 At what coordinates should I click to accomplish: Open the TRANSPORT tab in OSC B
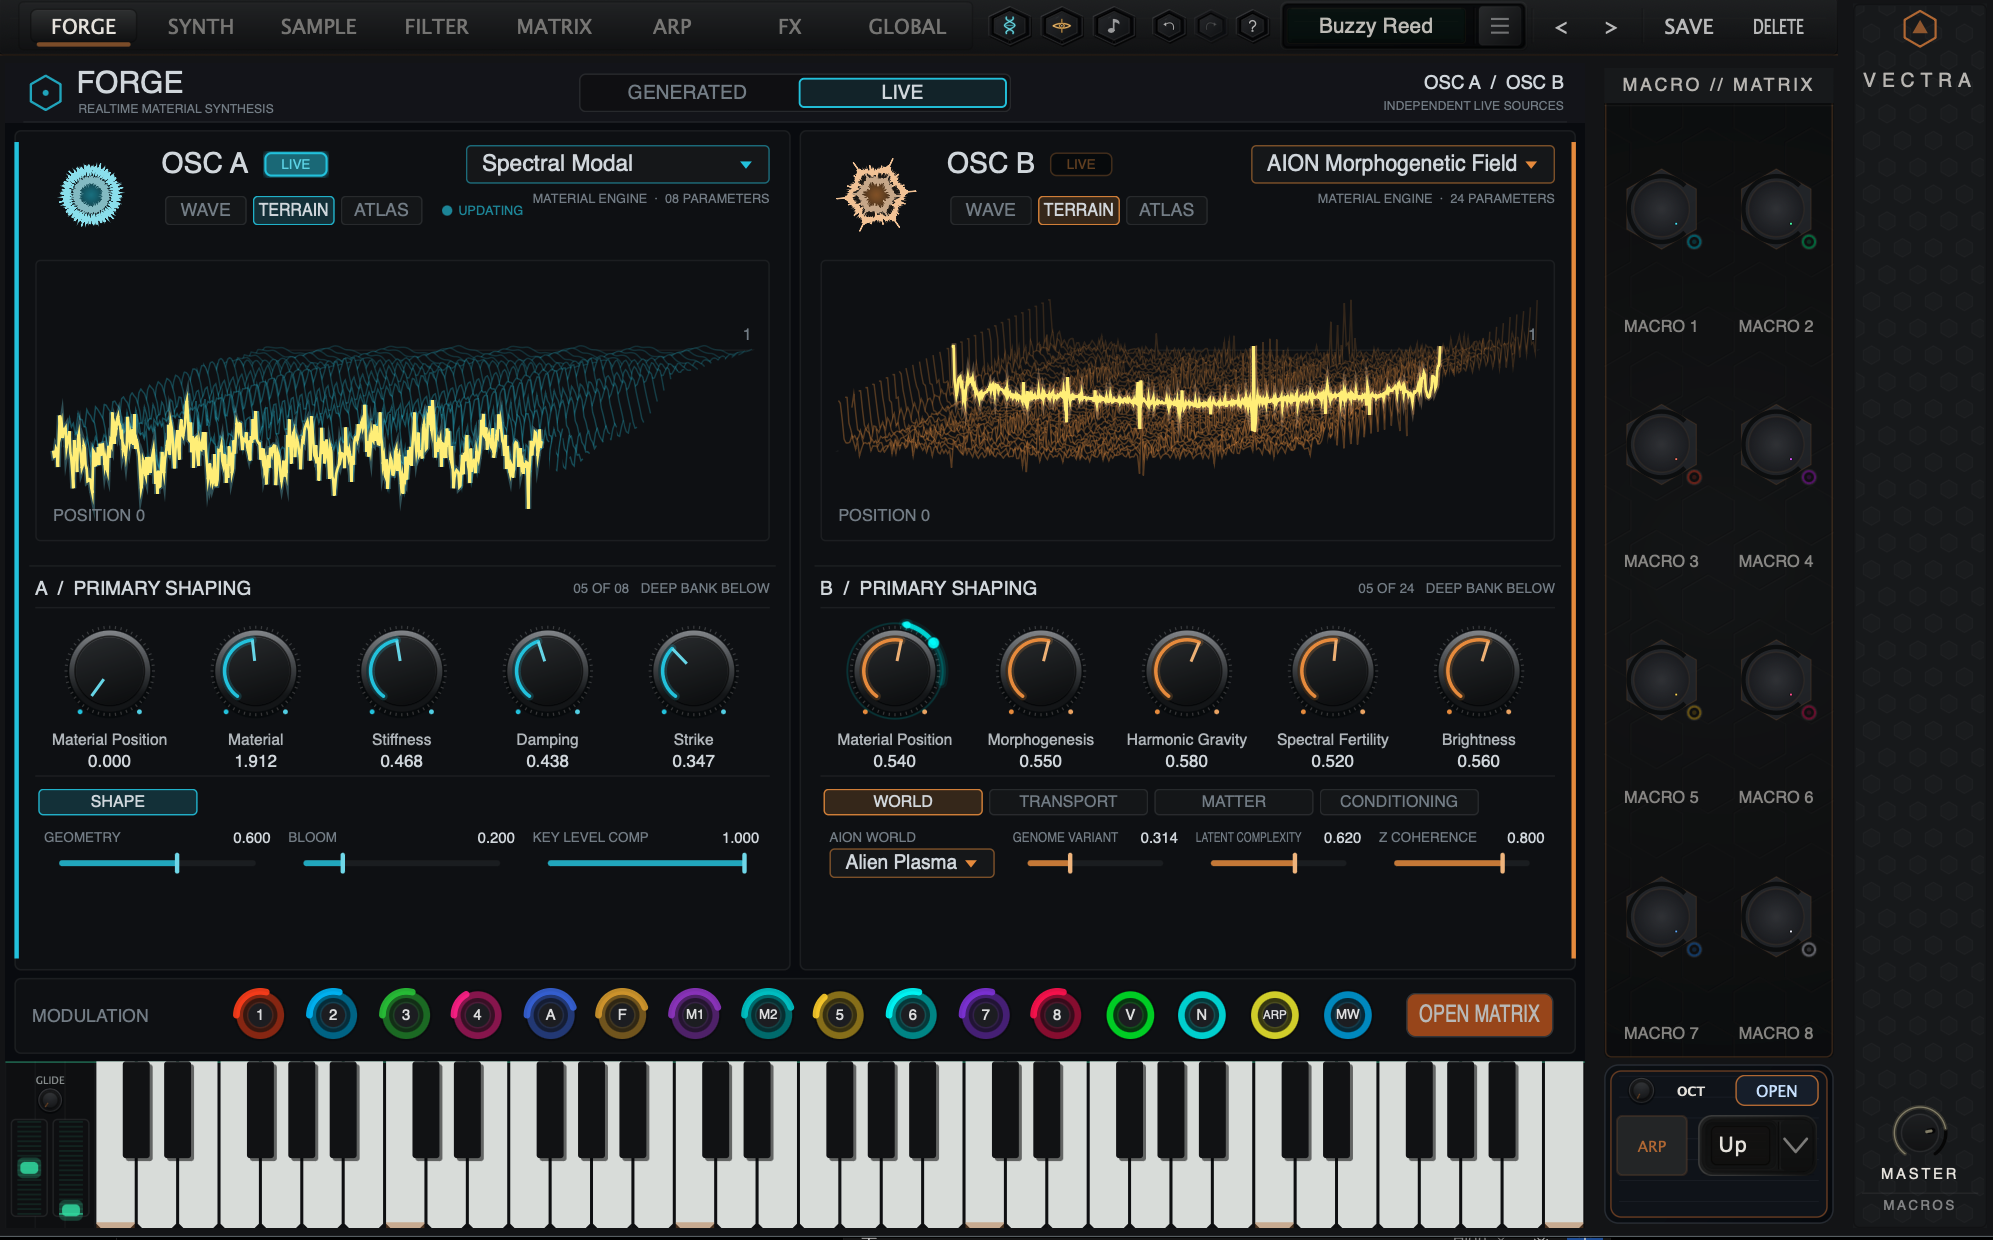pyautogui.click(x=1068, y=801)
